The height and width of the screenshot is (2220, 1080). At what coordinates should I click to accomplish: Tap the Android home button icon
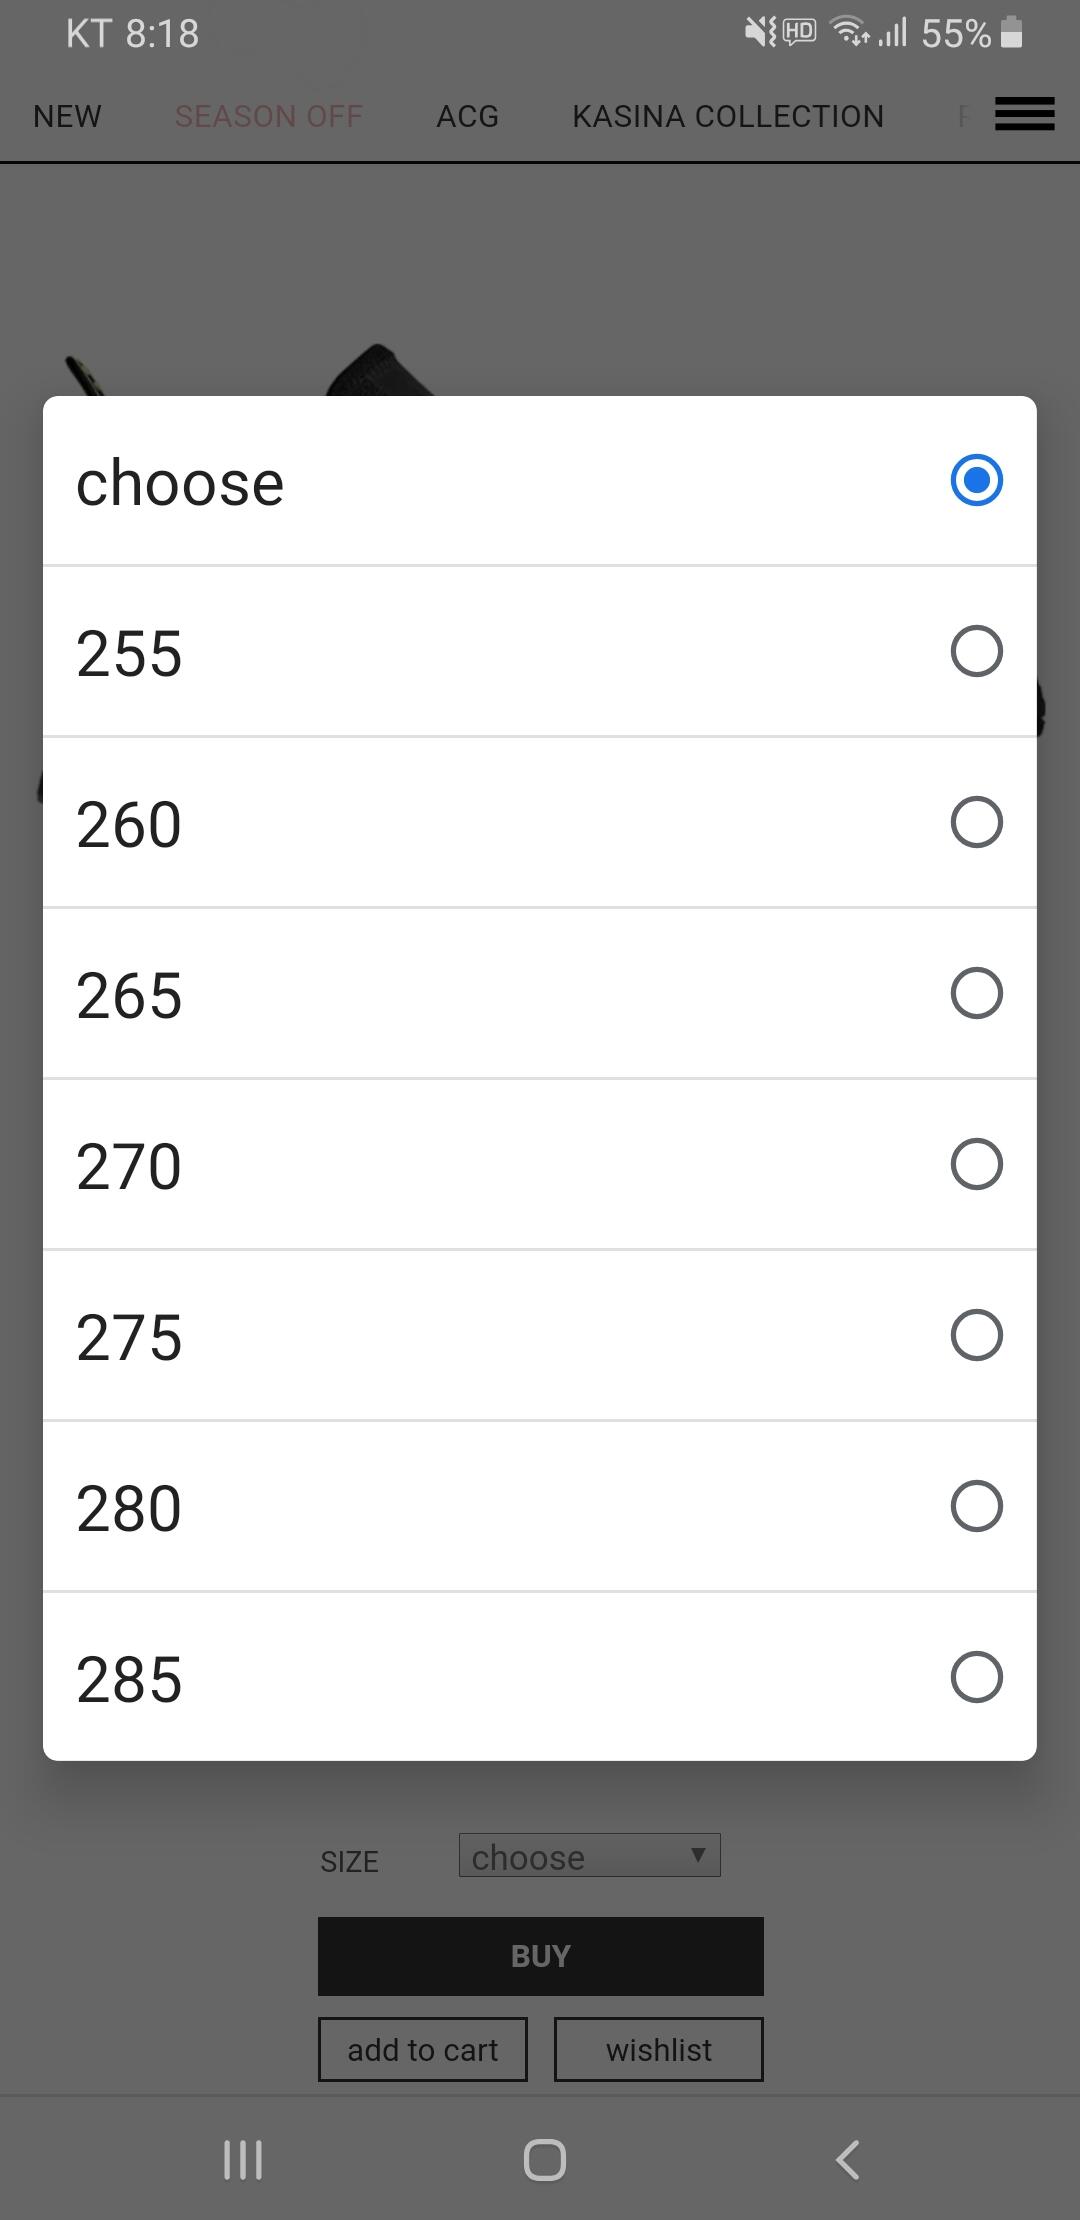(x=544, y=2159)
